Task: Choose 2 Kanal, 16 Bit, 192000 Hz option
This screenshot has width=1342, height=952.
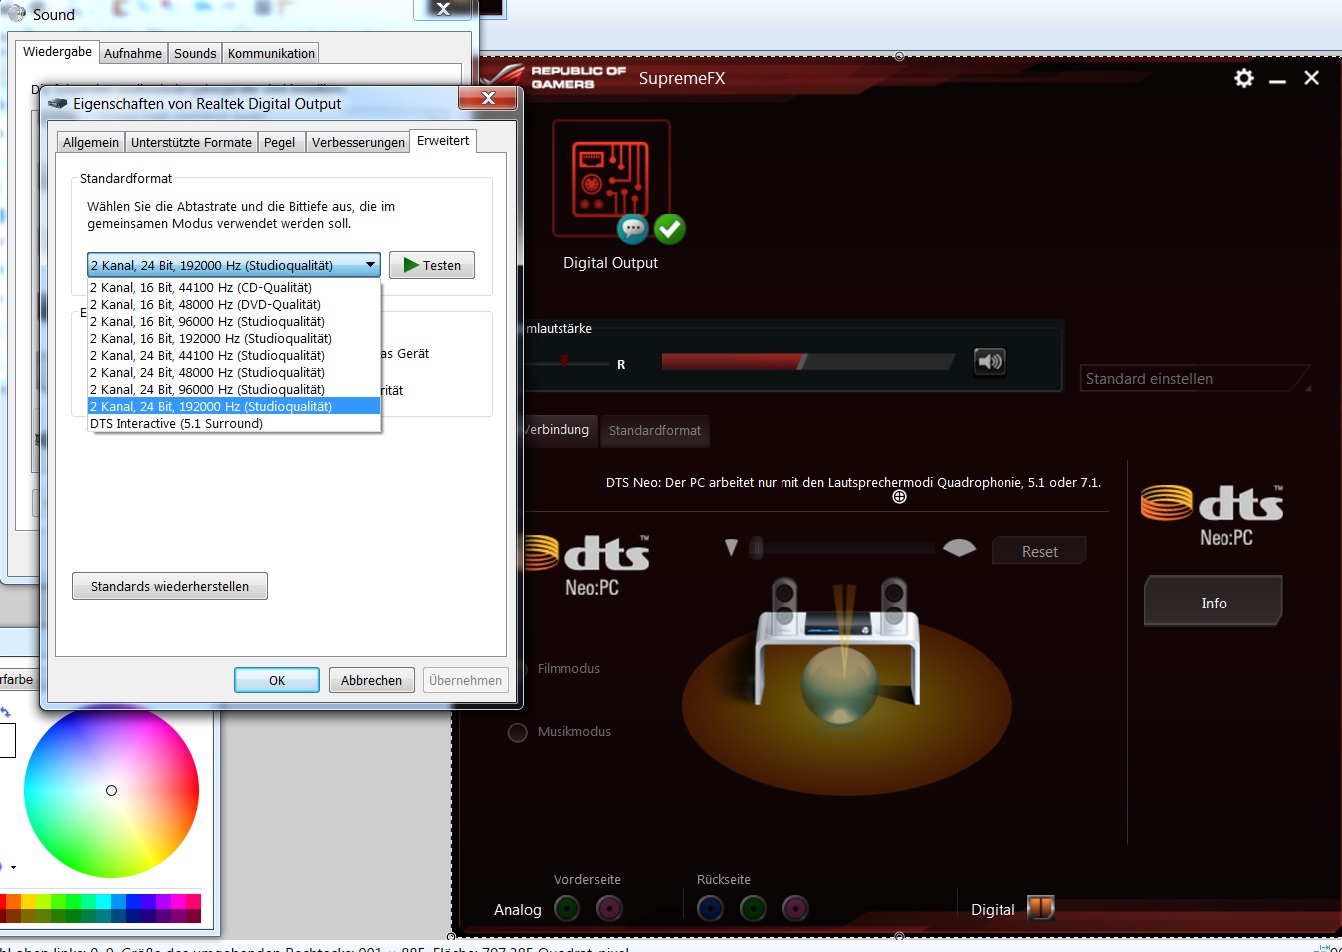Action: tap(234, 338)
